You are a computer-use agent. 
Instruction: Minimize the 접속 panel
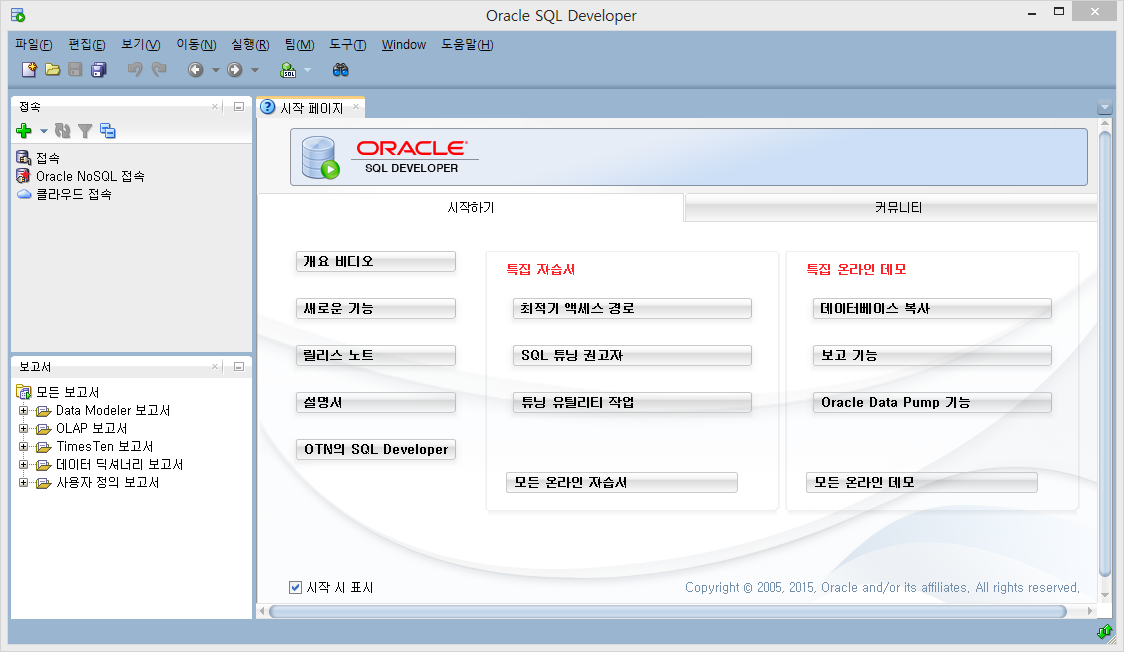point(239,107)
